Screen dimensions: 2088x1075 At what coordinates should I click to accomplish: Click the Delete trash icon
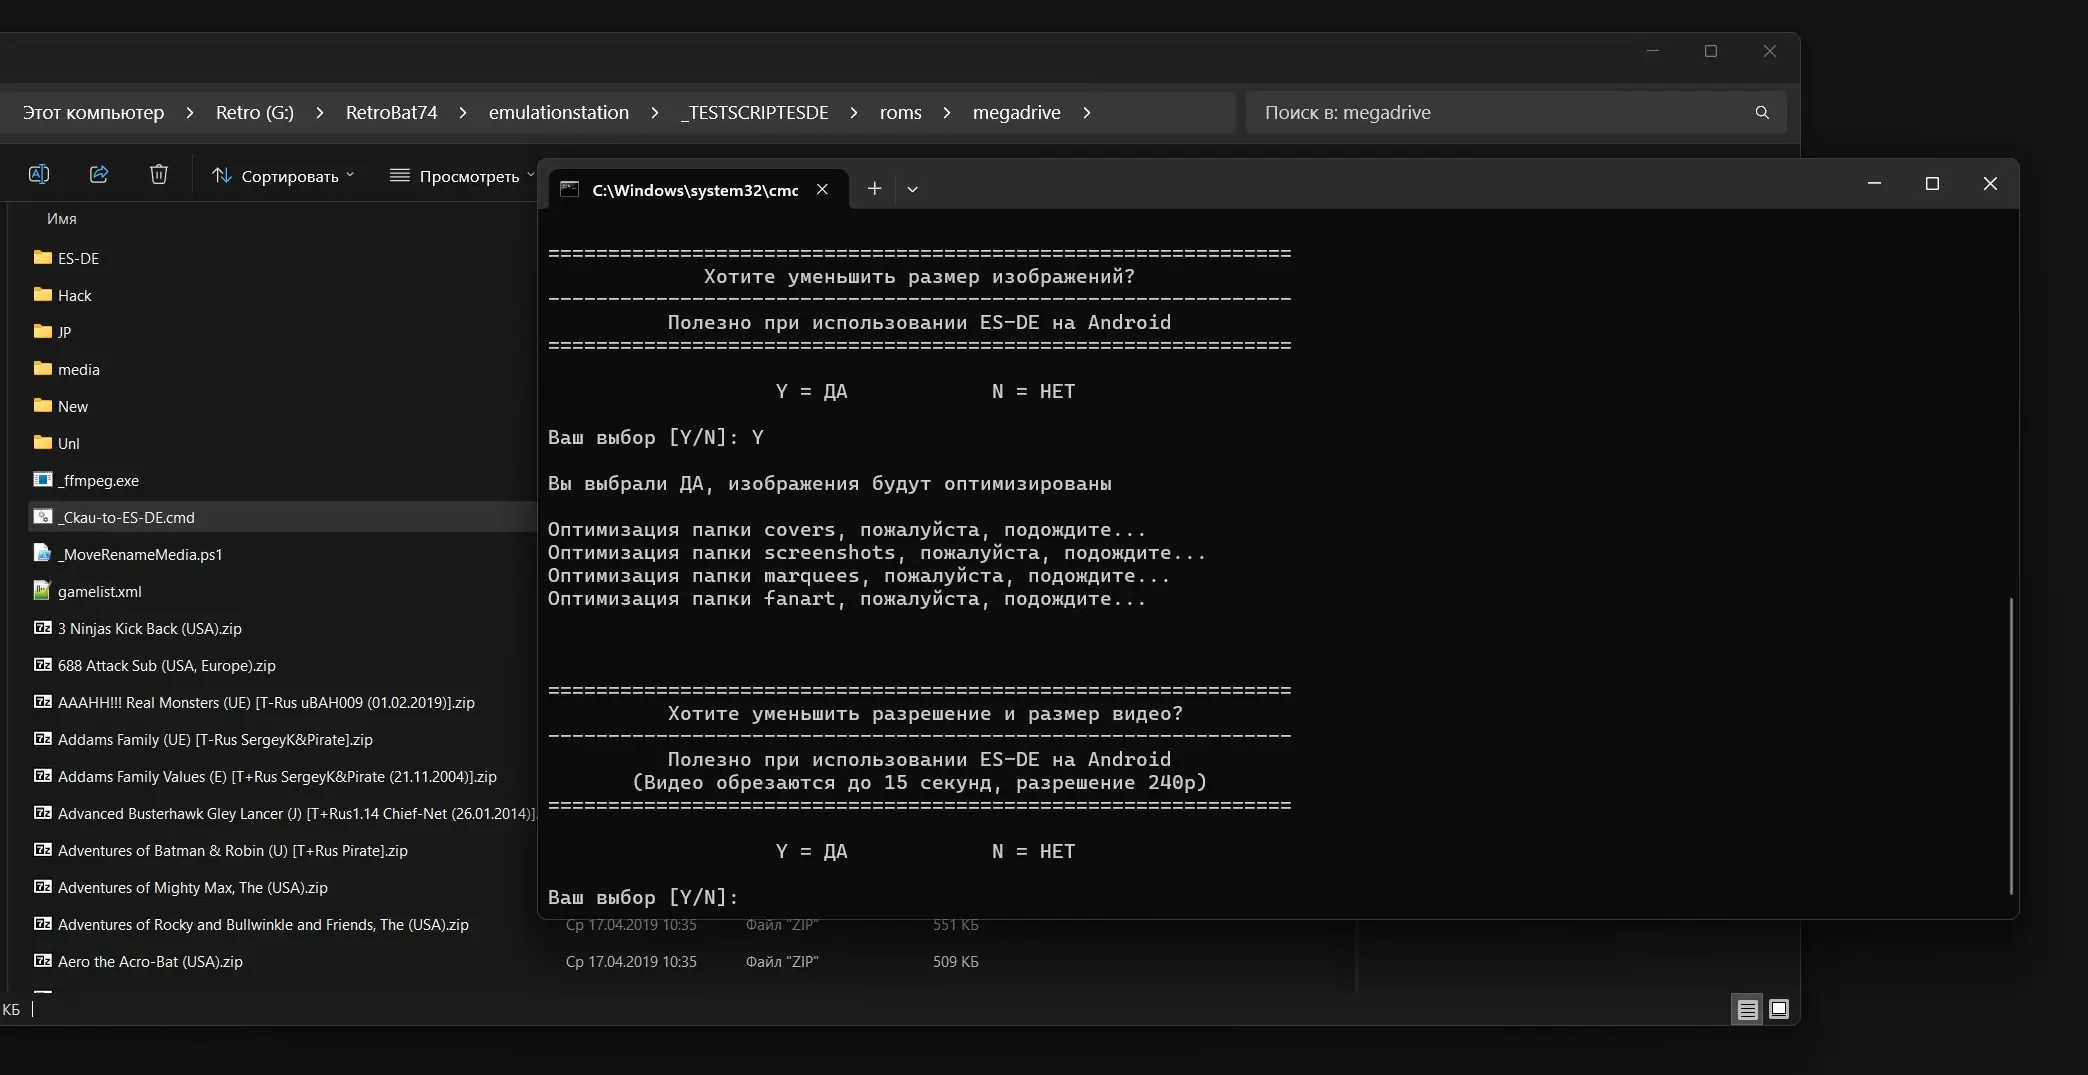pos(159,175)
